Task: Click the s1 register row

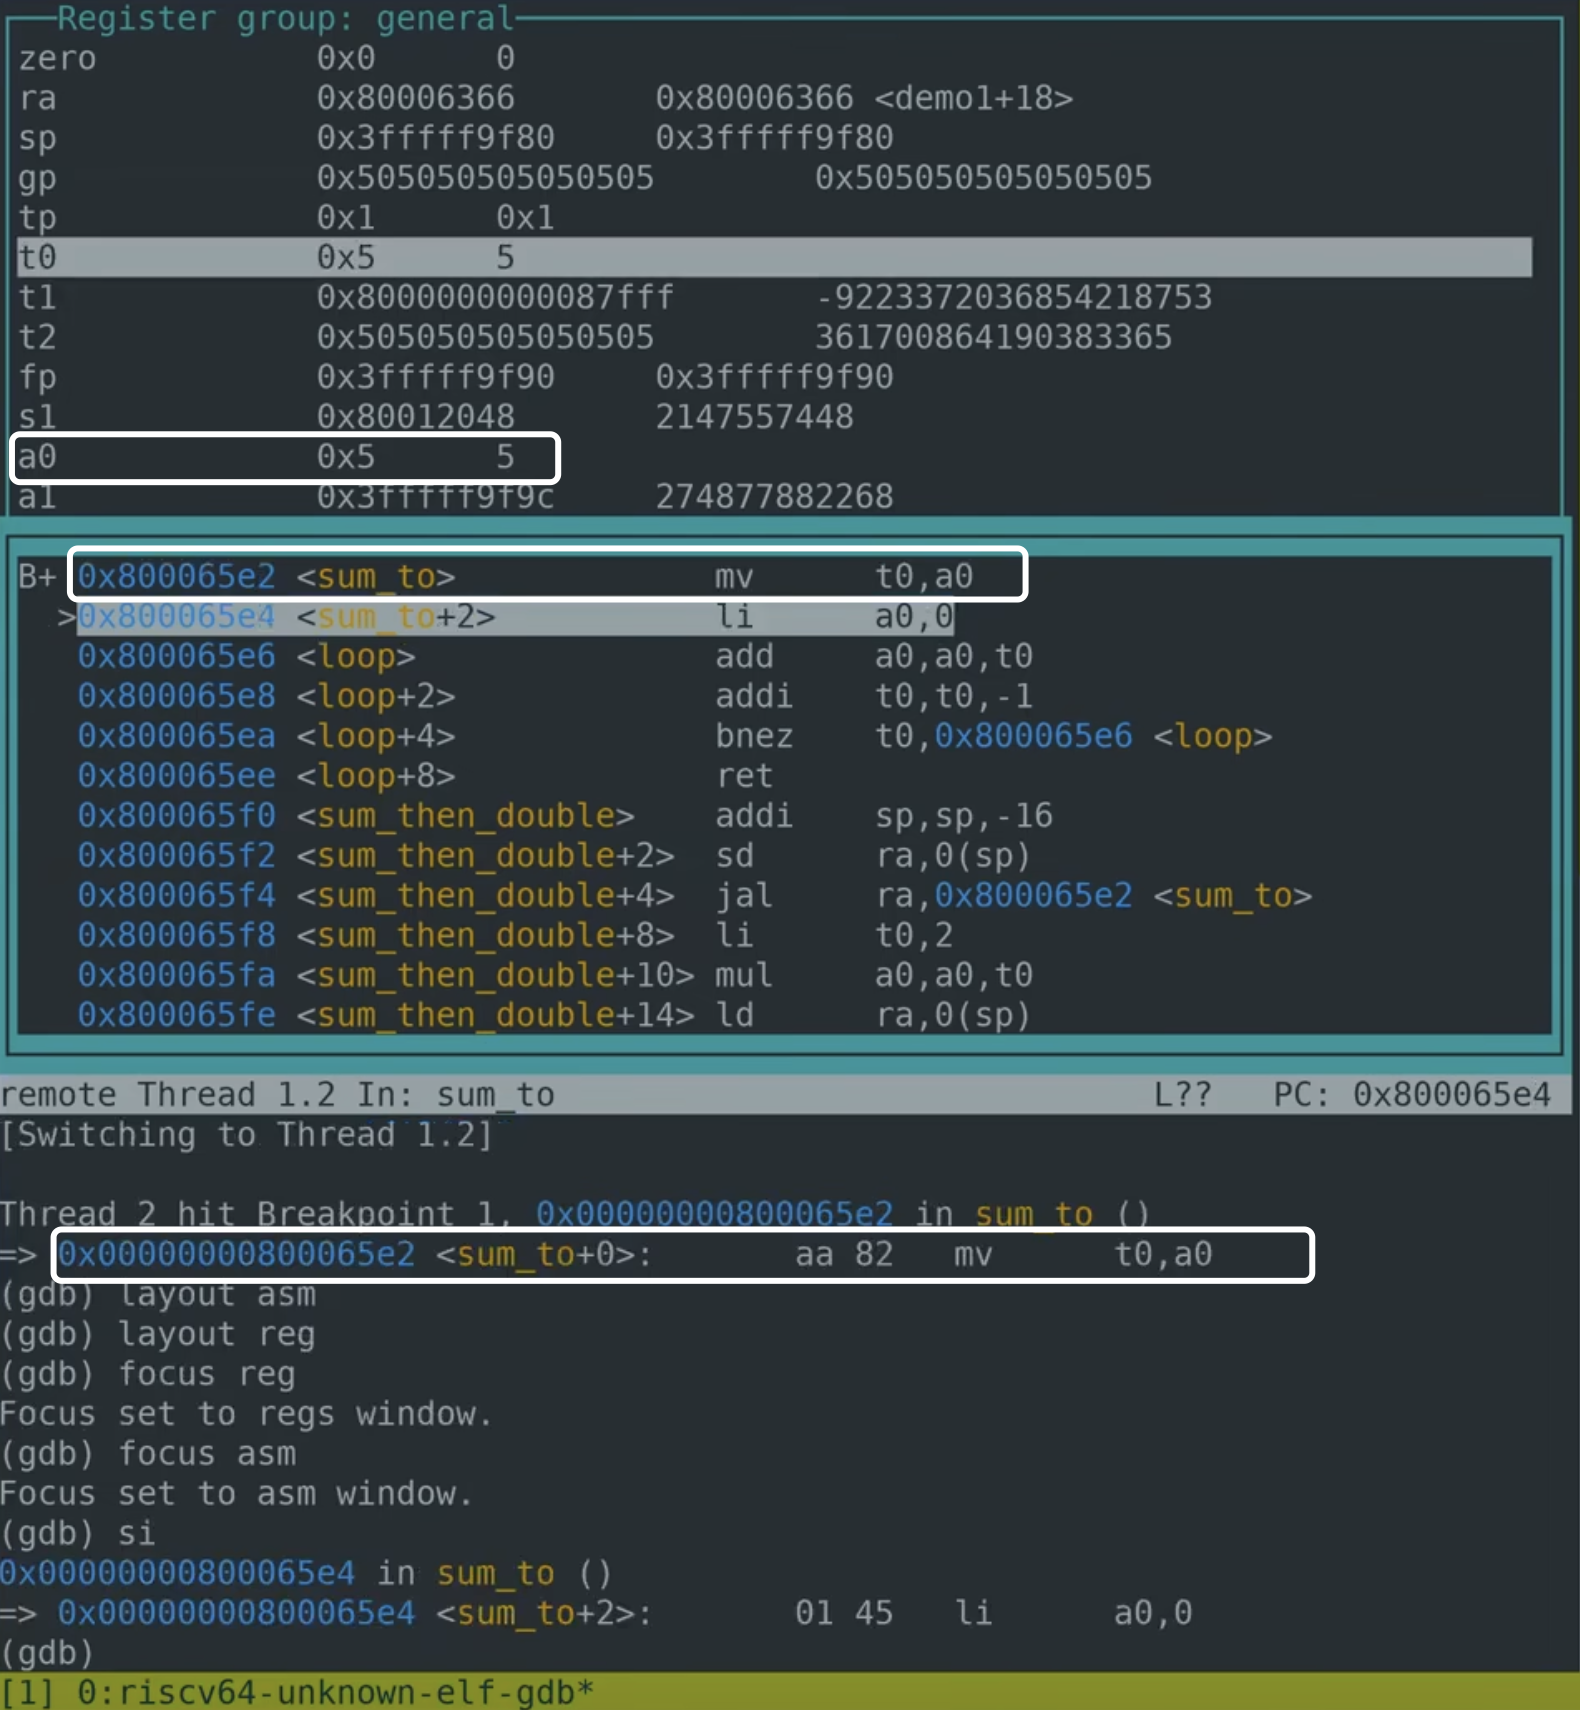Action: pyautogui.click(x=774, y=417)
